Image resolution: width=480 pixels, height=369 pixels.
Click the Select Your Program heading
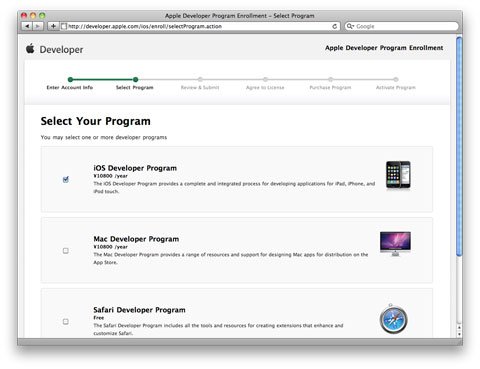[x=95, y=121]
